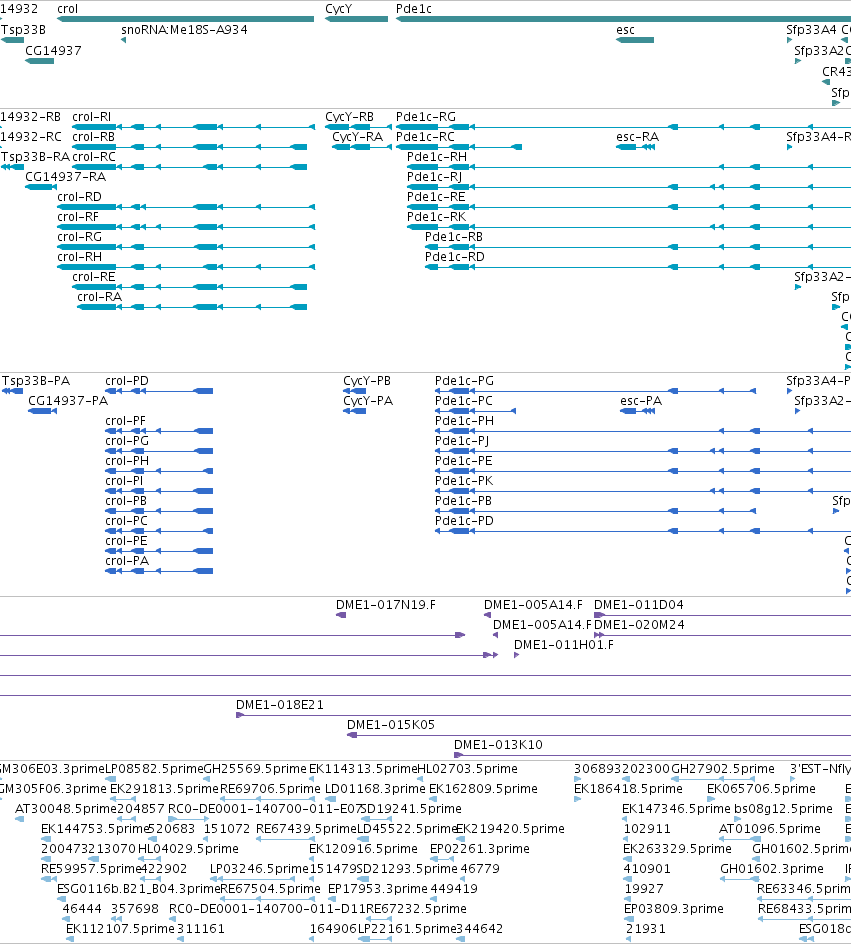Select protein crol-PA

pos(159,571)
